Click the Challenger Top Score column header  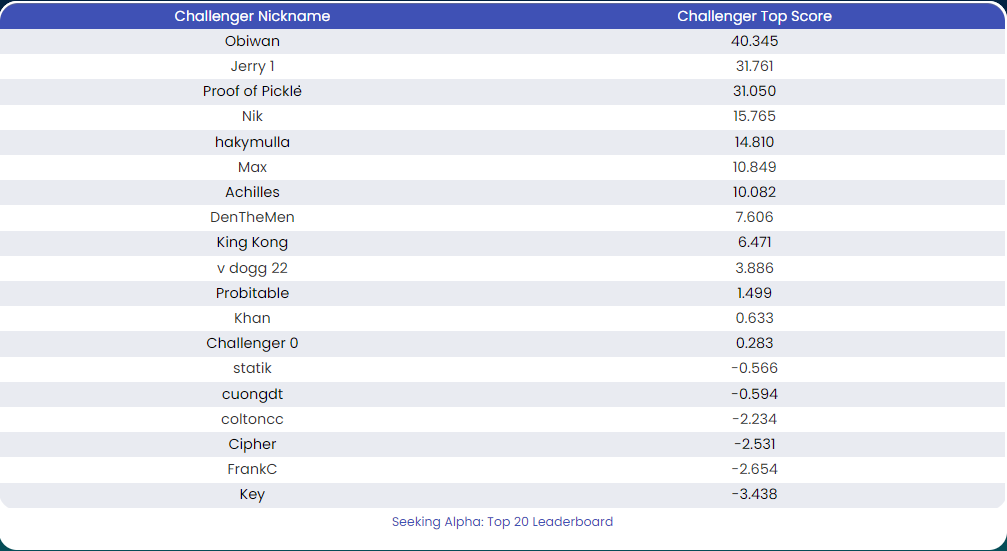755,16
